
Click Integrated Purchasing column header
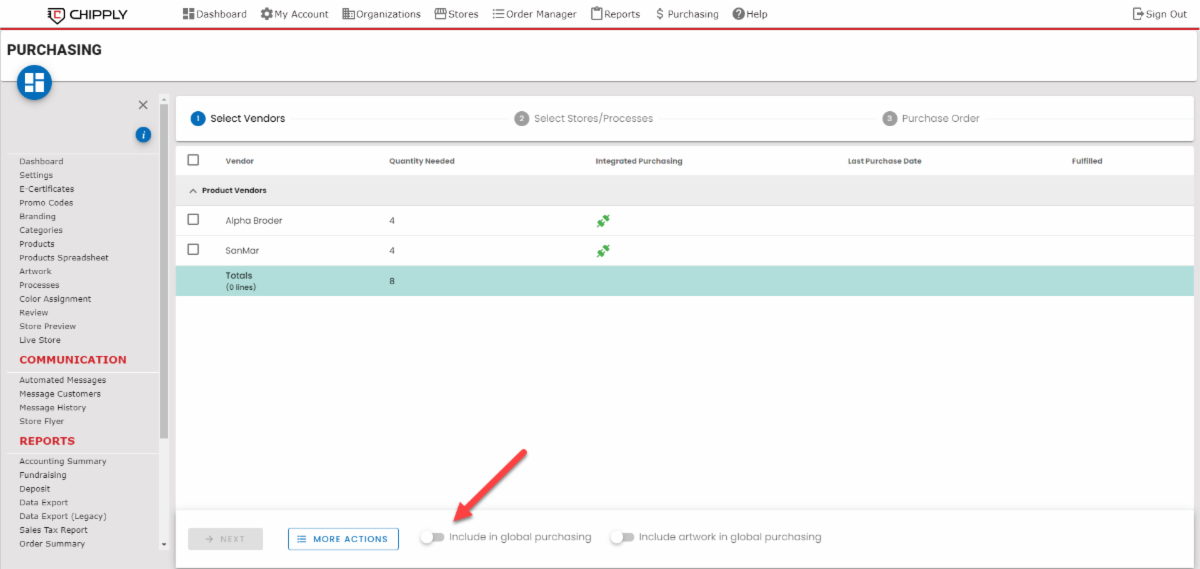click(639, 161)
